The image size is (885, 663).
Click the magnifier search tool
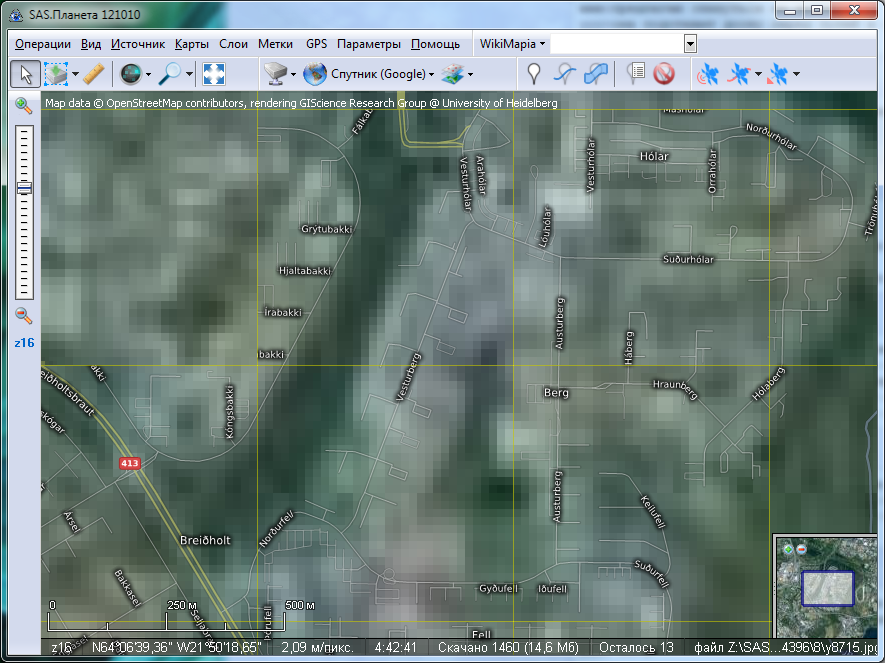point(170,74)
